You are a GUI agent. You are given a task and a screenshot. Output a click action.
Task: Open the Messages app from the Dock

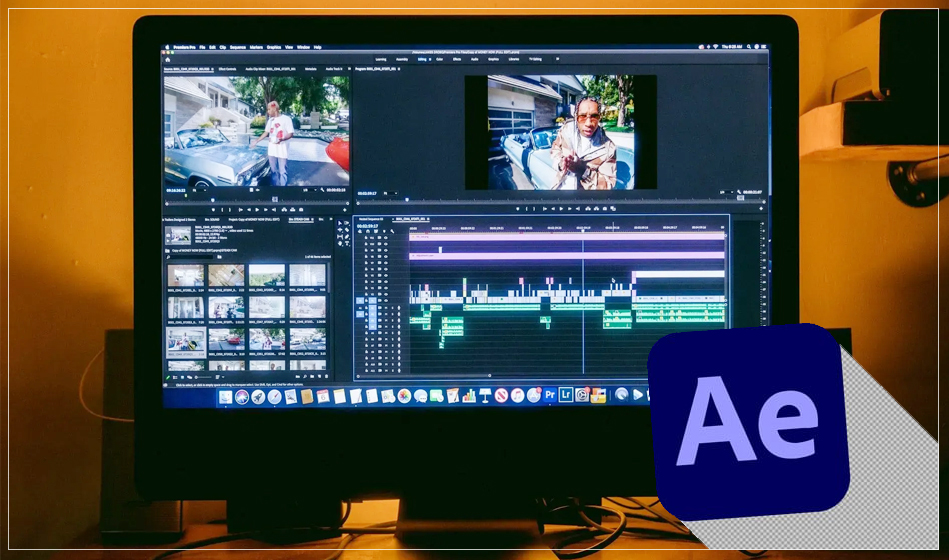click(x=420, y=396)
